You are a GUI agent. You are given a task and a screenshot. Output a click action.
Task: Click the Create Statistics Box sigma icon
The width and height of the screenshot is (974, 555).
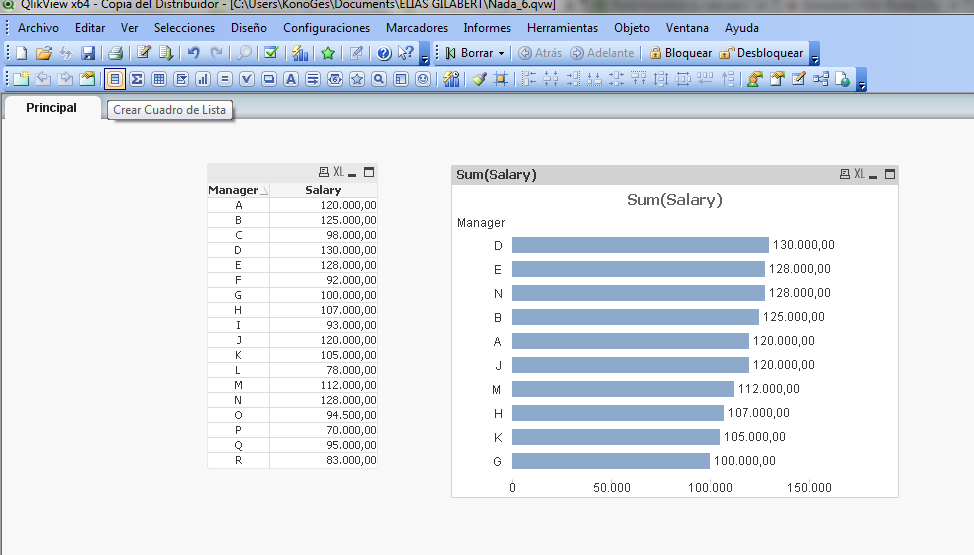(137, 79)
